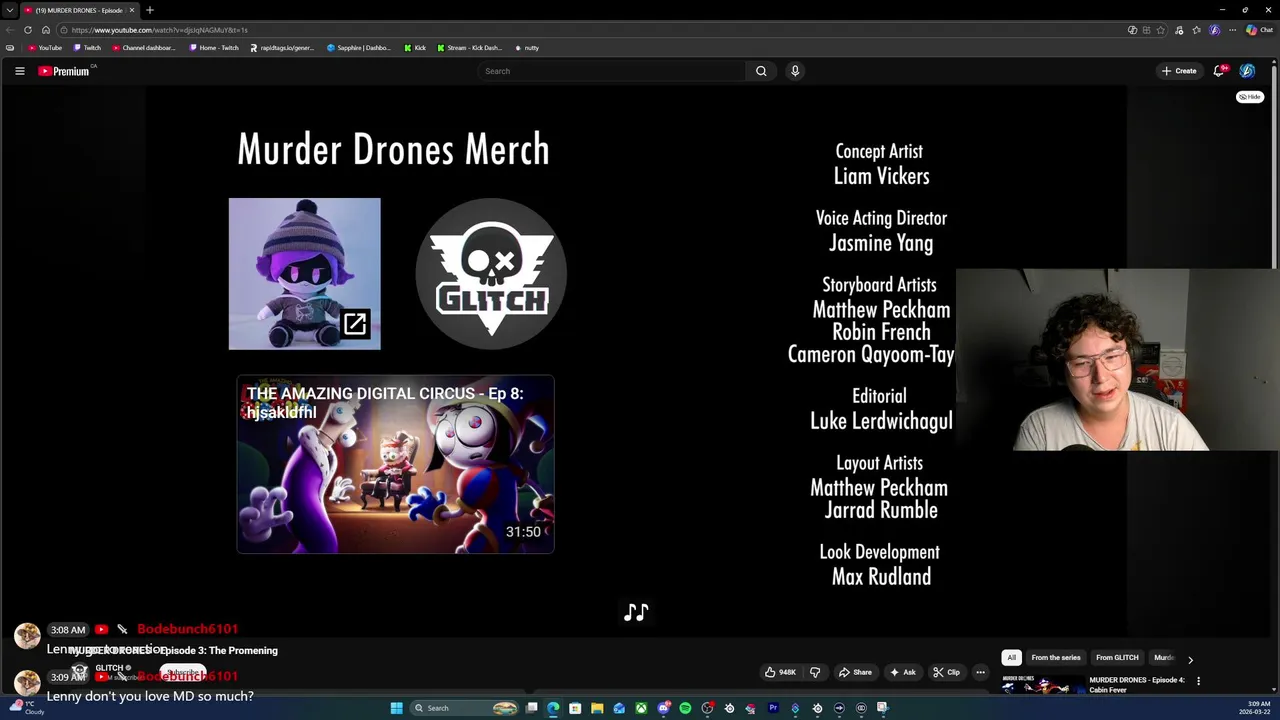Open the Kick bookmark
Viewport: 1280px width, 720px height.
pyautogui.click(x=415, y=48)
